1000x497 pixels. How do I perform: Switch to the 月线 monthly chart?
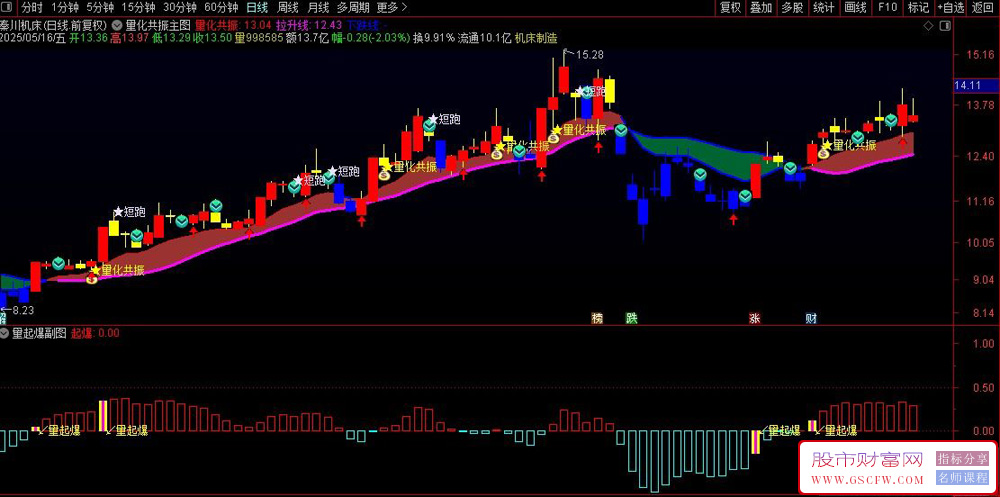click(318, 8)
